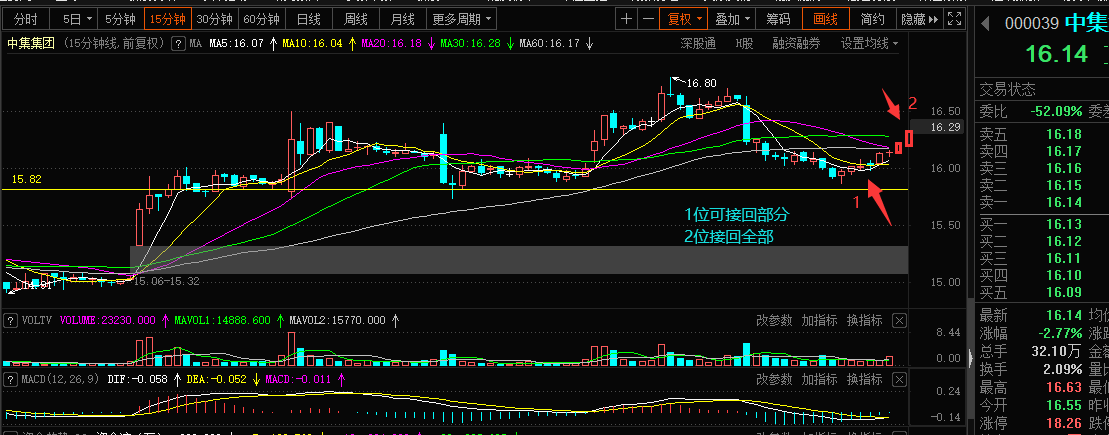Click the DIF:-0.058 MACD value
1109x435 pixels.
click(x=137, y=379)
